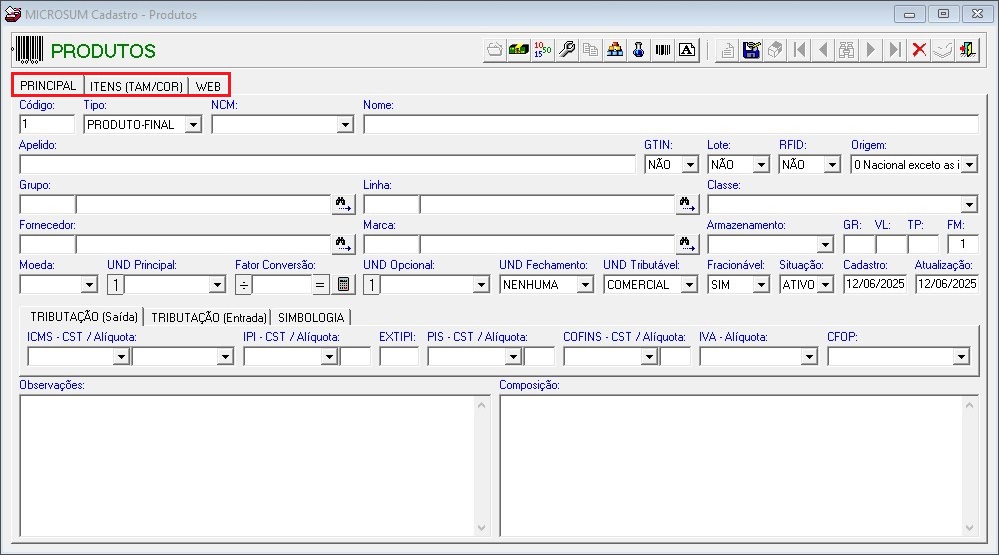Click the money/price icon in toolbar

519,50
